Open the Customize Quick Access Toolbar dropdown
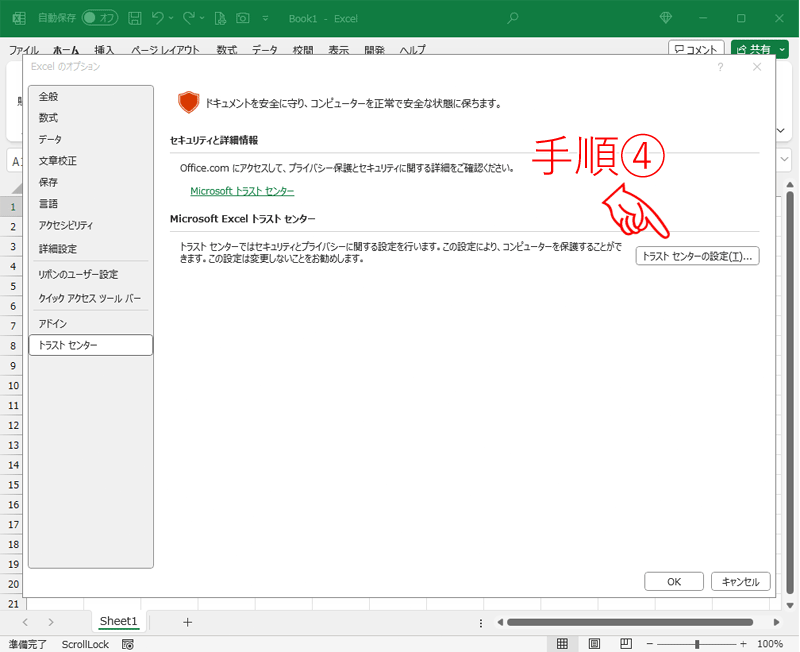The image size is (800, 652). [265, 18]
